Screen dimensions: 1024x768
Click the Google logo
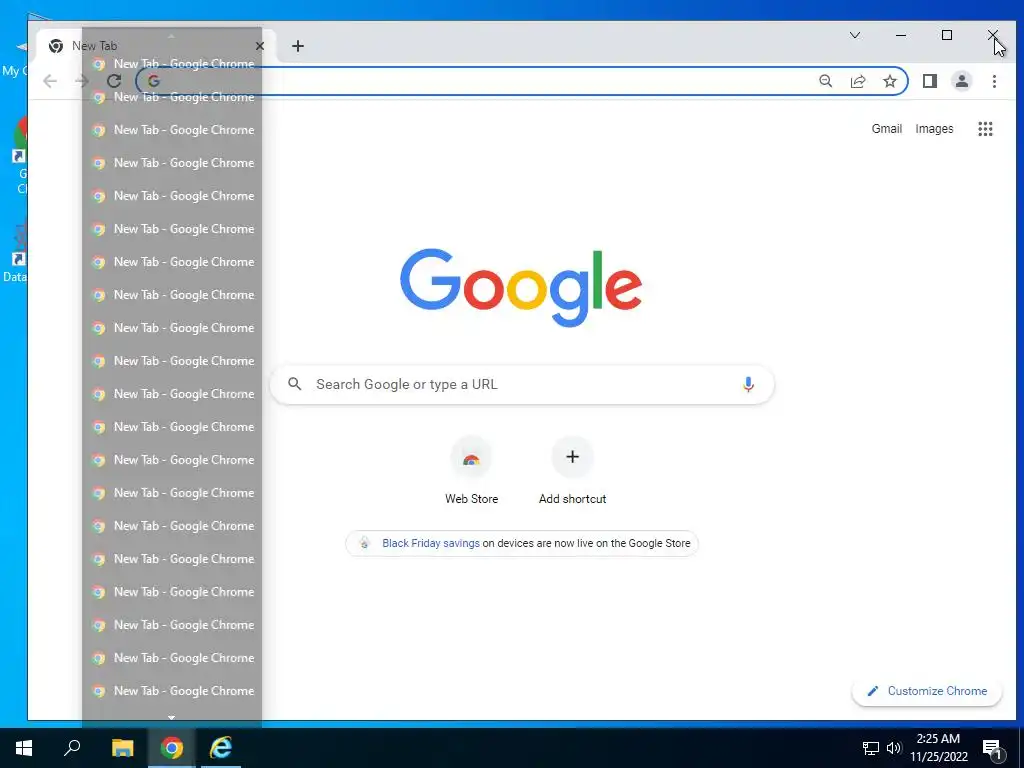[x=521, y=287]
